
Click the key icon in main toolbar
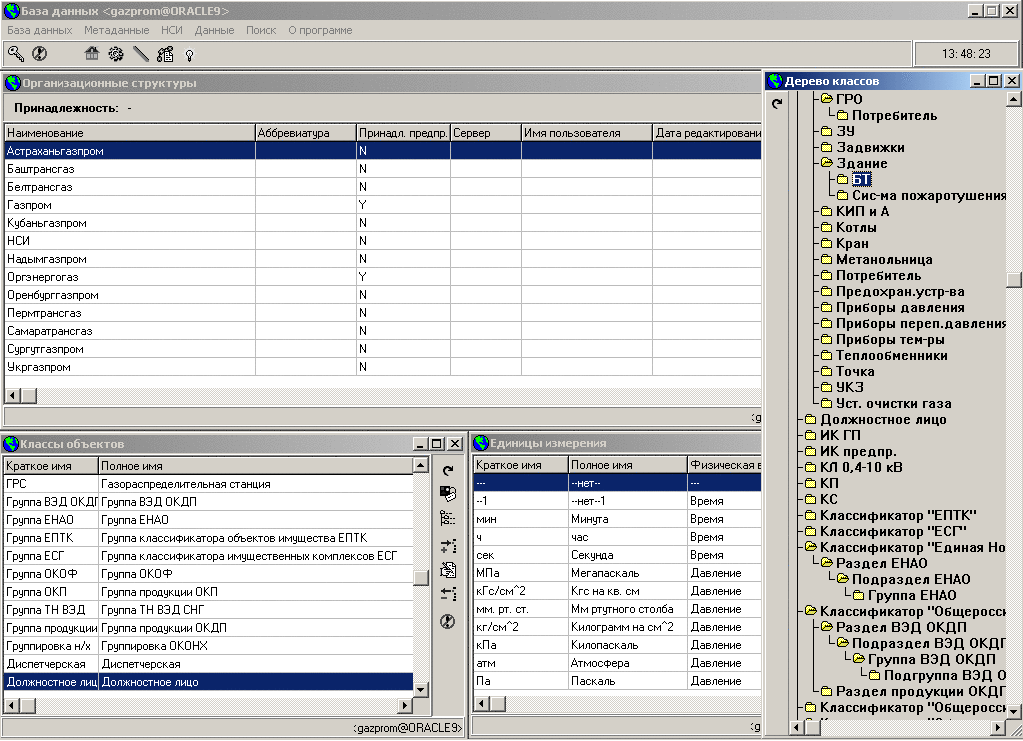15,54
